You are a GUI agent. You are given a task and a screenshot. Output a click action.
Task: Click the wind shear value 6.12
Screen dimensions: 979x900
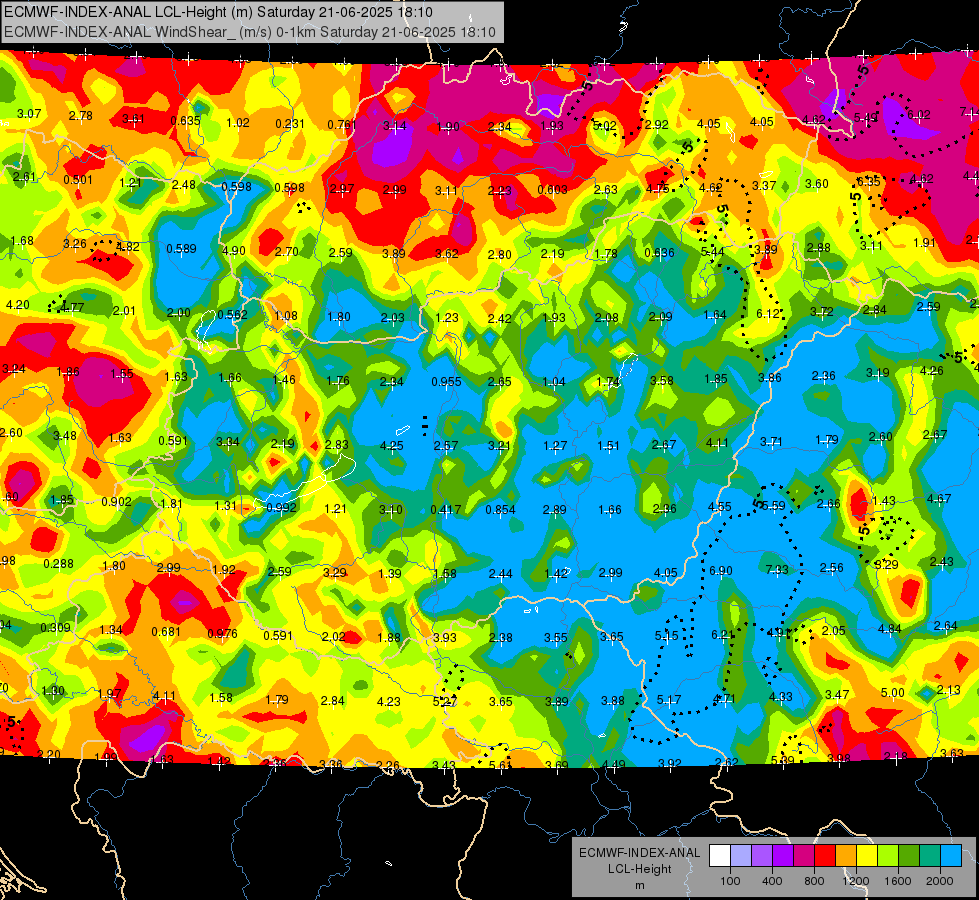768,314
